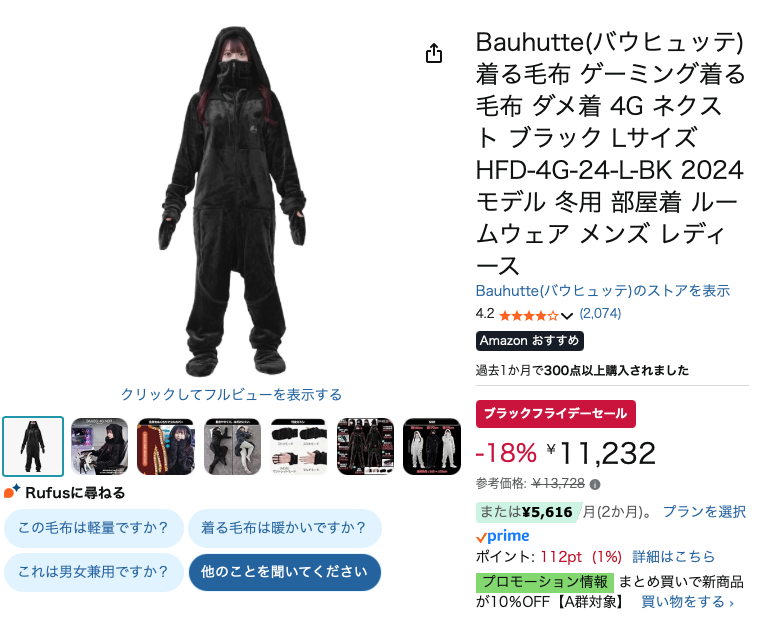The image size is (769, 624).
Task: Select the lying-down poses thumbnail
Action: click(232, 446)
